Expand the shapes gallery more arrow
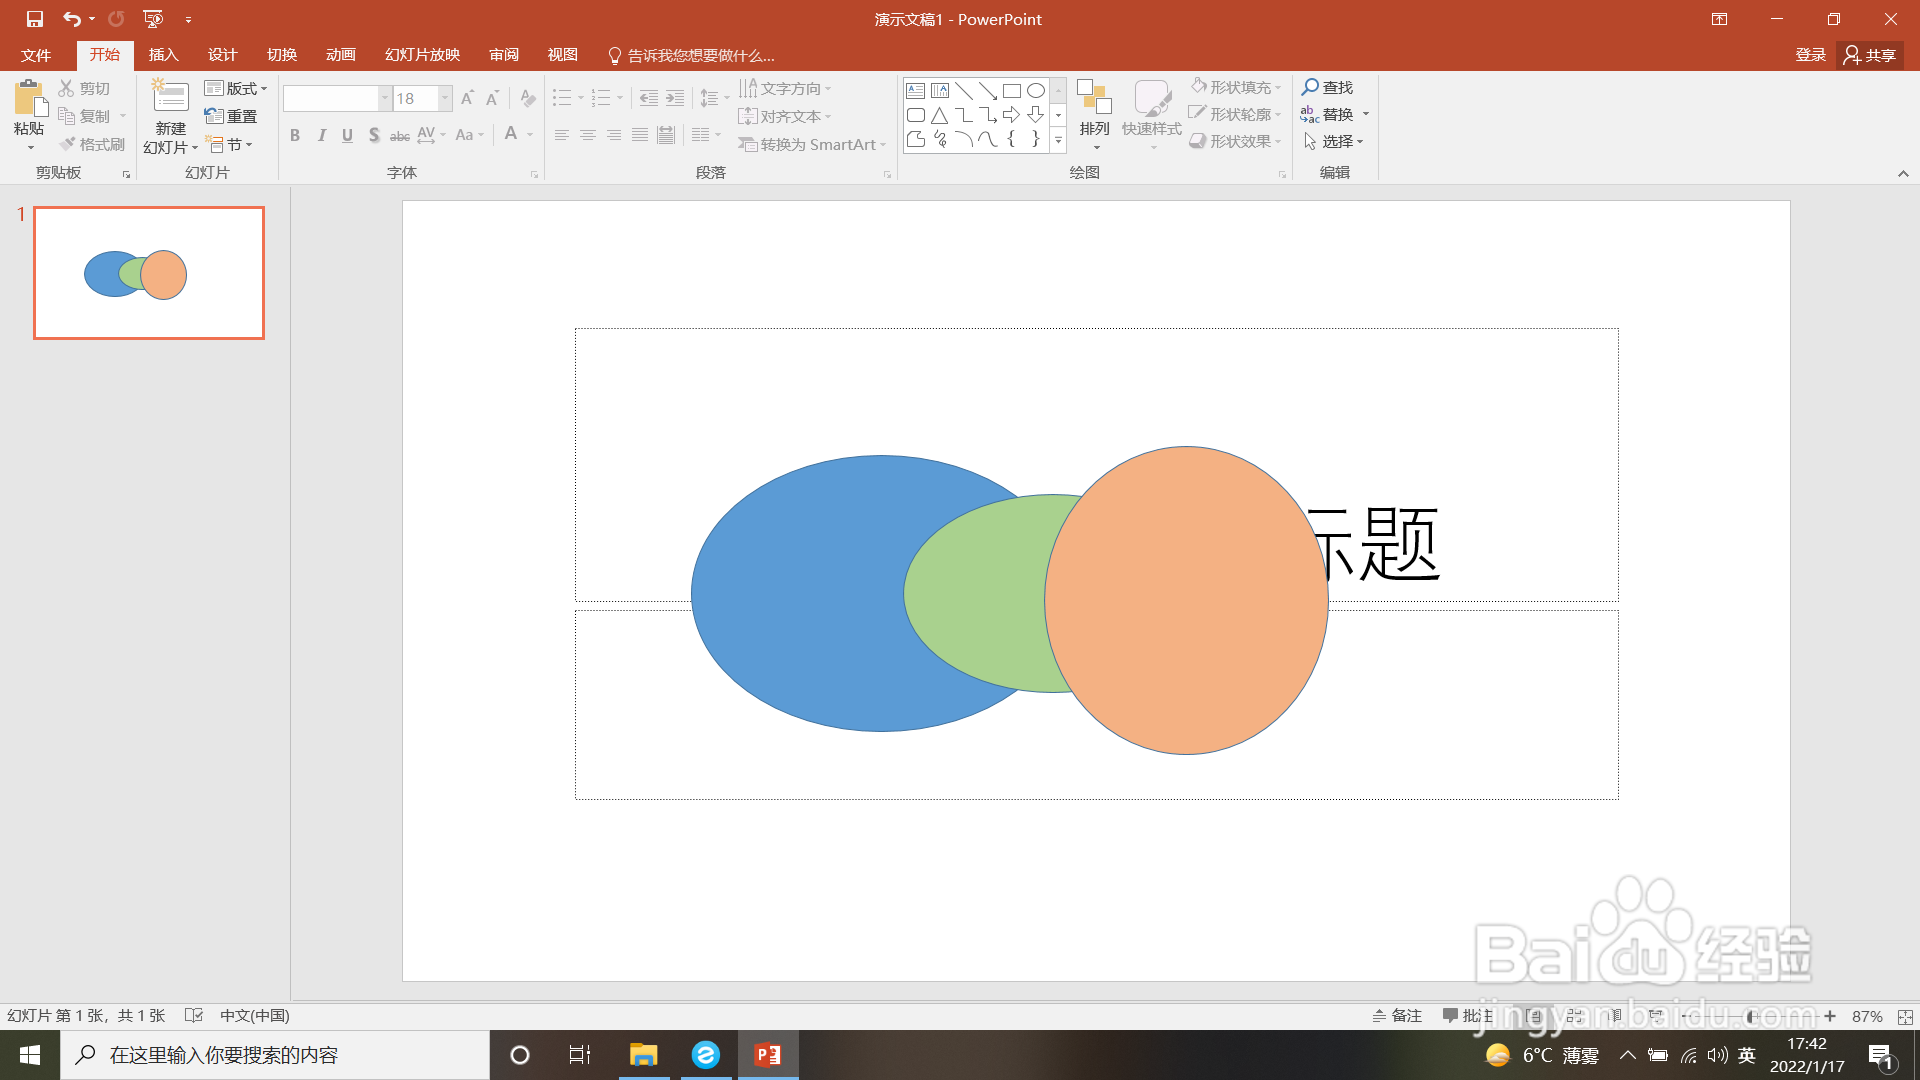Image resolution: width=1920 pixels, height=1080 pixels. pyautogui.click(x=1058, y=141)
